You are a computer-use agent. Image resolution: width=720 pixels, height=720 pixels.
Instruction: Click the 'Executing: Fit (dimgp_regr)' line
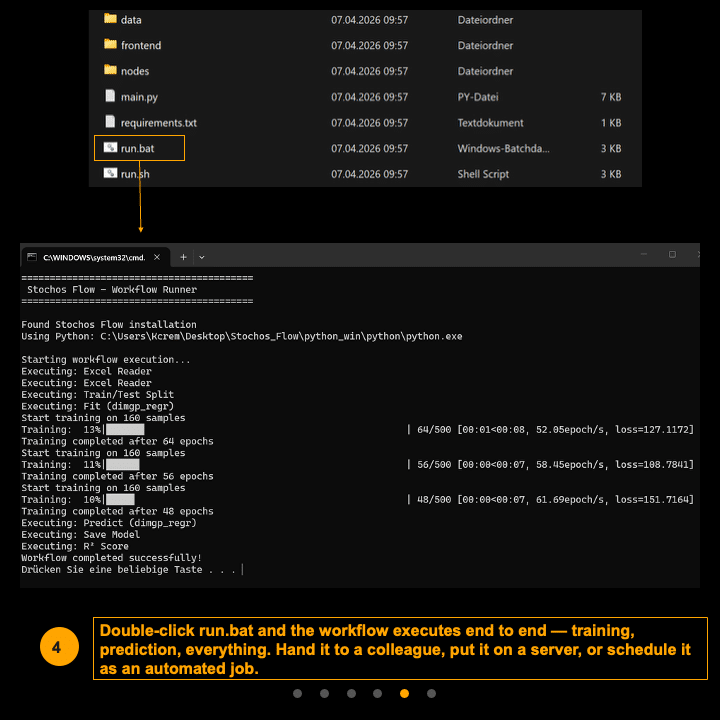tap(97, 406)
